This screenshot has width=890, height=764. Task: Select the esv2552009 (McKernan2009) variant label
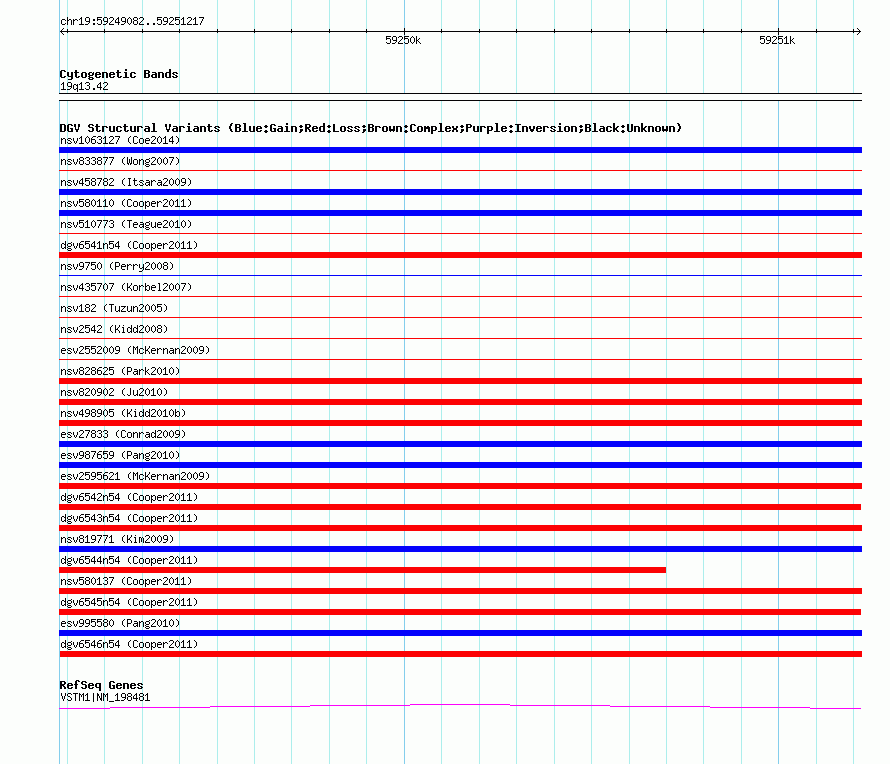(135, 350)
